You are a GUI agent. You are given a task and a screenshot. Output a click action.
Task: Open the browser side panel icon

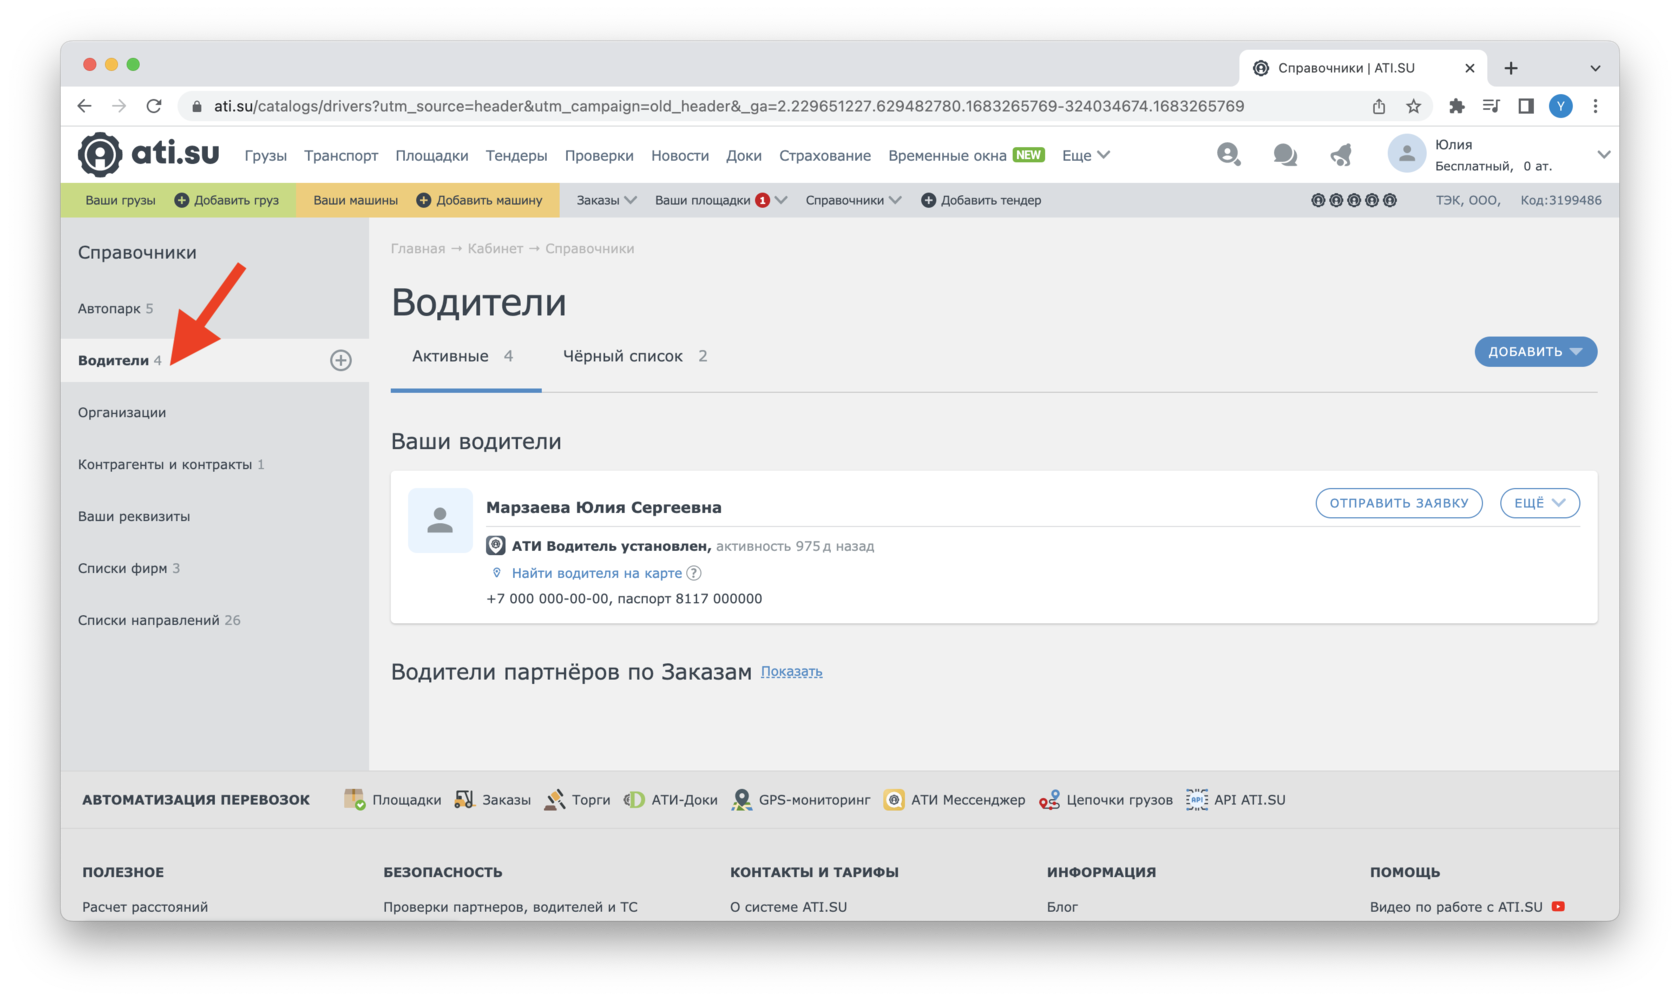point(1526,106)
